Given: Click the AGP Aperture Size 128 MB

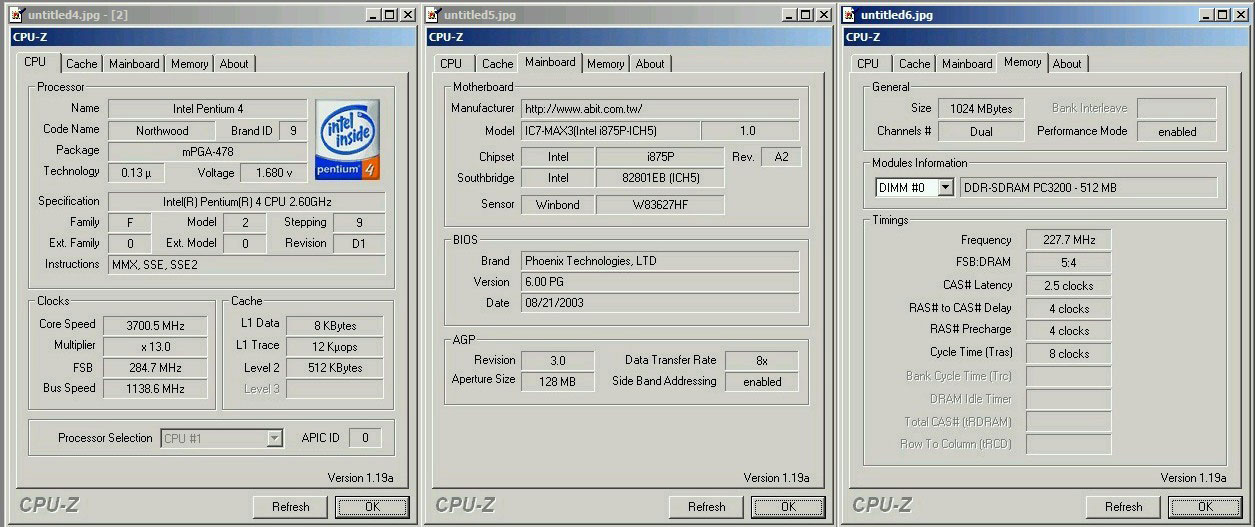Looking at the screenshot, I should tap(557, 382).
